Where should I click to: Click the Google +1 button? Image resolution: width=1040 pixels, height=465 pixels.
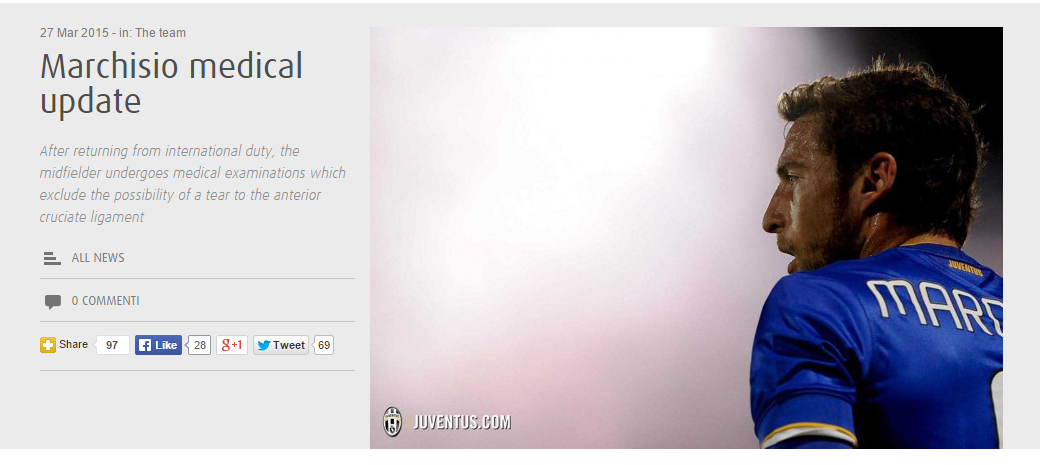pyautogui.click(x=231, y=345)
